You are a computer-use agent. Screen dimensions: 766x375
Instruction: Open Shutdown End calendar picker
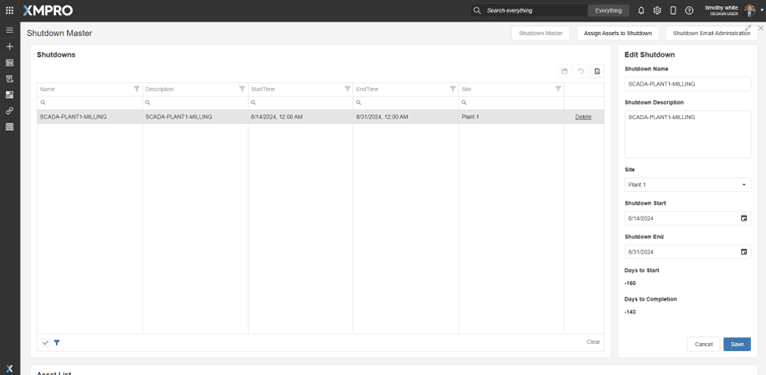pyautogui.click(x=744, y=252)
